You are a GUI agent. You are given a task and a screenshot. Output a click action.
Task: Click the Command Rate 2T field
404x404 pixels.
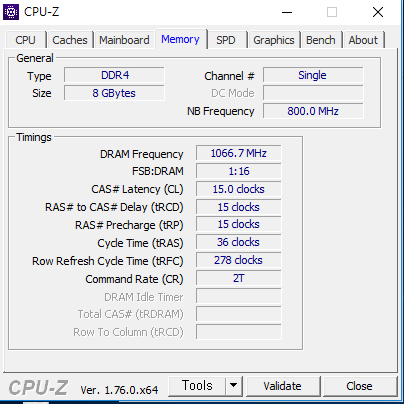[x=239, y=278]
